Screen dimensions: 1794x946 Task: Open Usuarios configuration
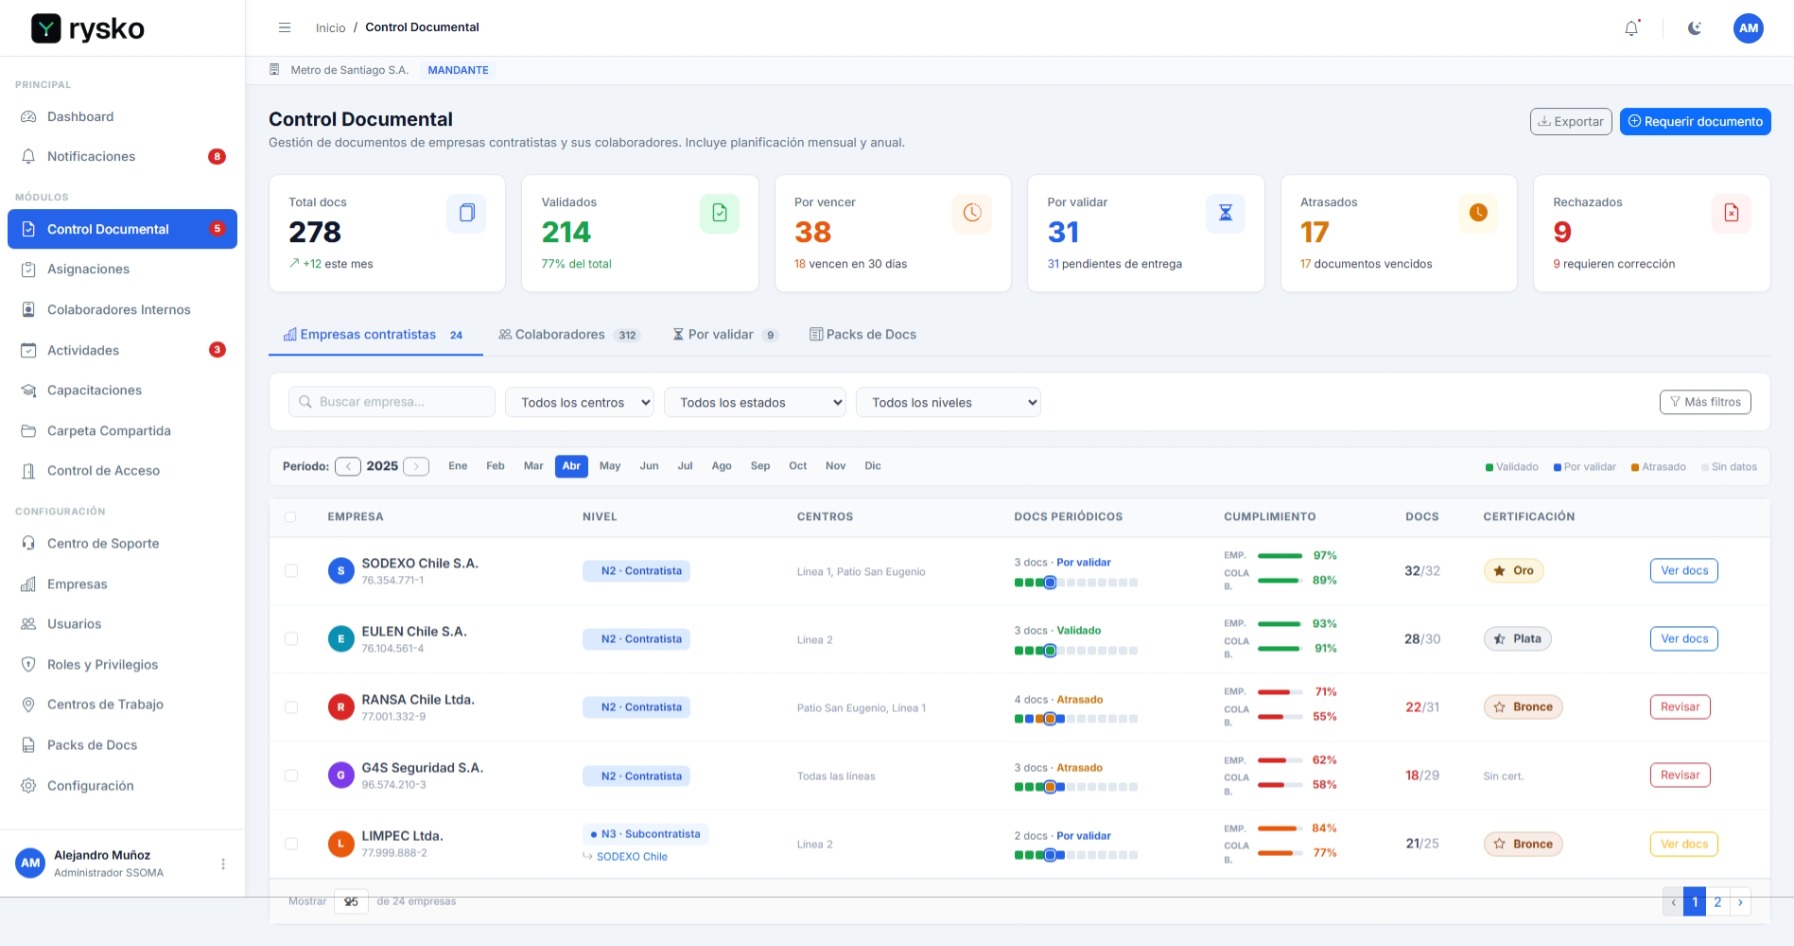tap(122, 624)
